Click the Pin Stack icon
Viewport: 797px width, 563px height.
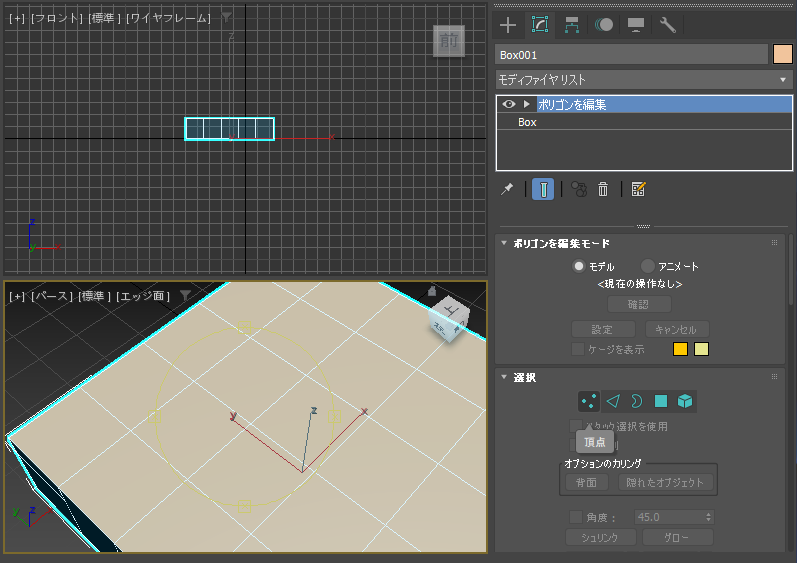pos(507,190)
